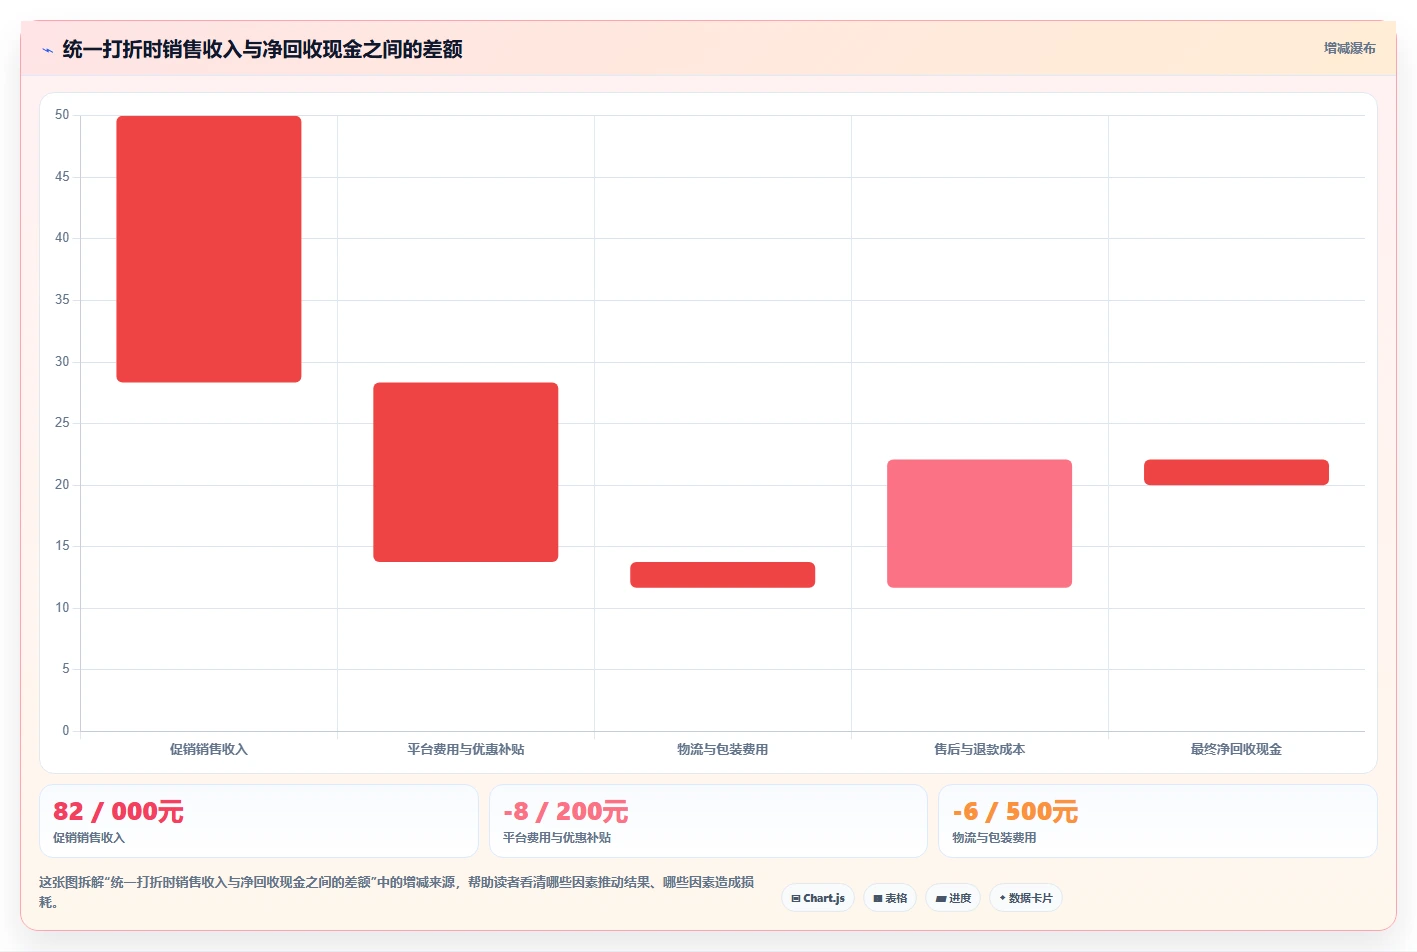Open the -6 / 500元 data card

(1158, 821)
